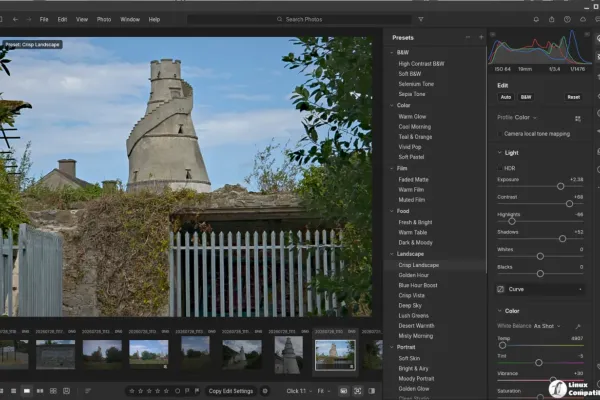Collapse the Landscape preset group
Image resolution: width=600 pixels, height=400 pixels.
pyautogui.click(x=391, y=254)
